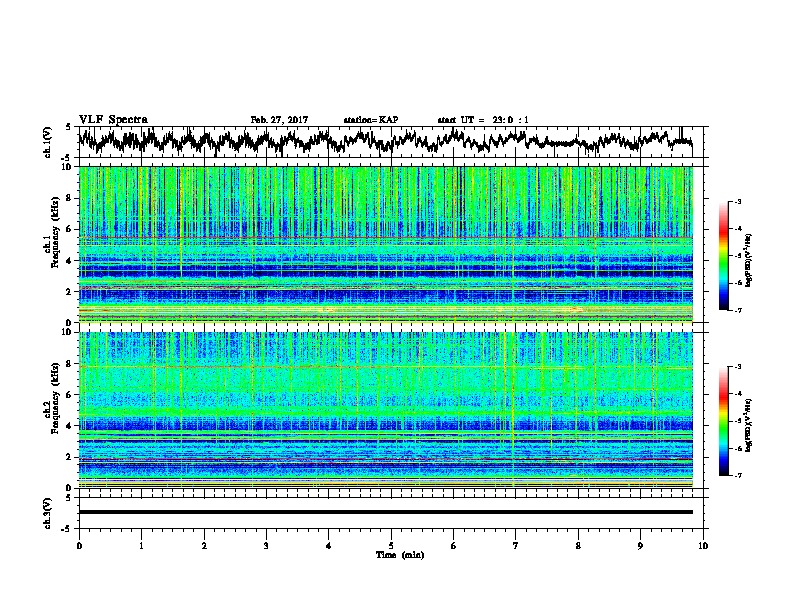Click the "8" kHz tick of ch.1 spectrogram
The height and width of the screenshot is (612, 792).
coord(70,198)
